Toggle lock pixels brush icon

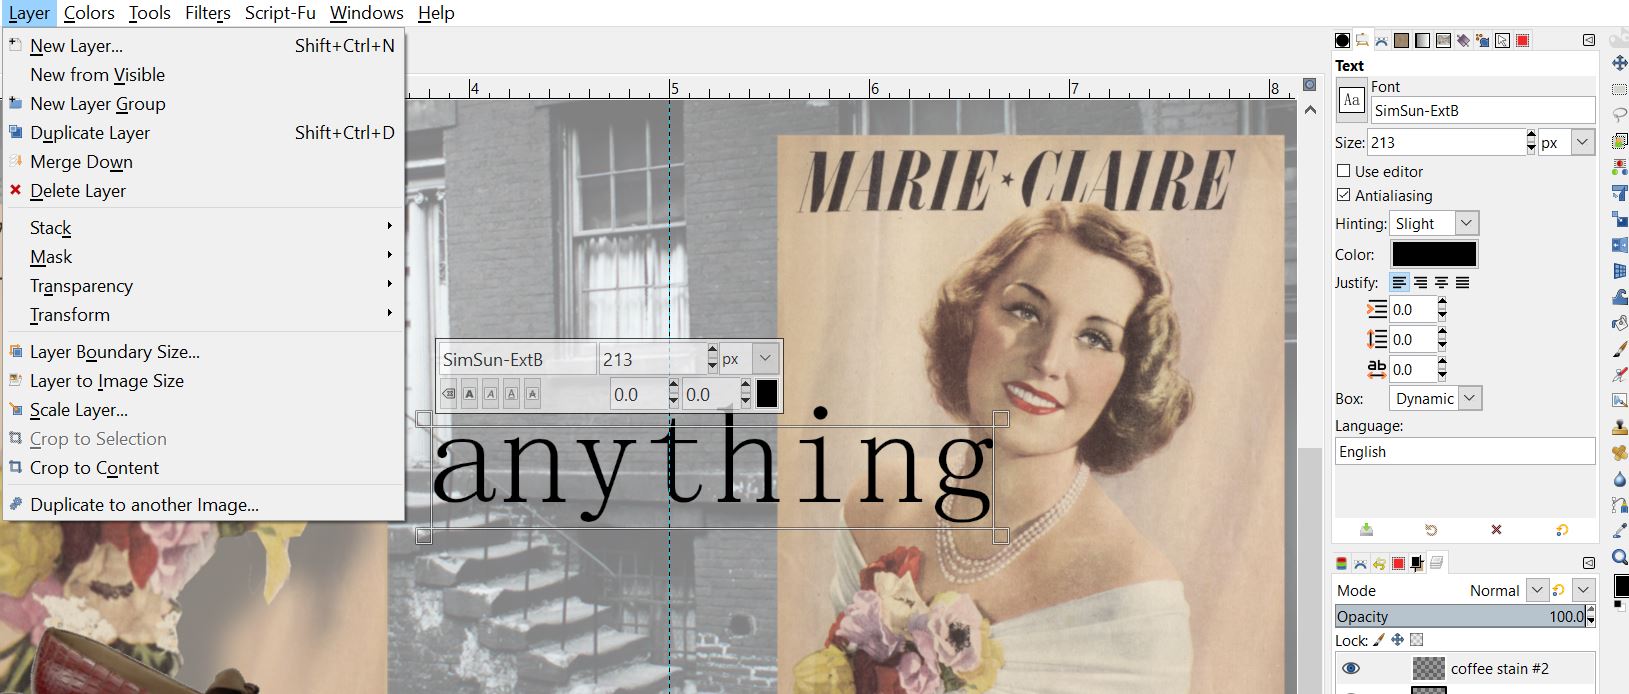tap(1378, 640)
